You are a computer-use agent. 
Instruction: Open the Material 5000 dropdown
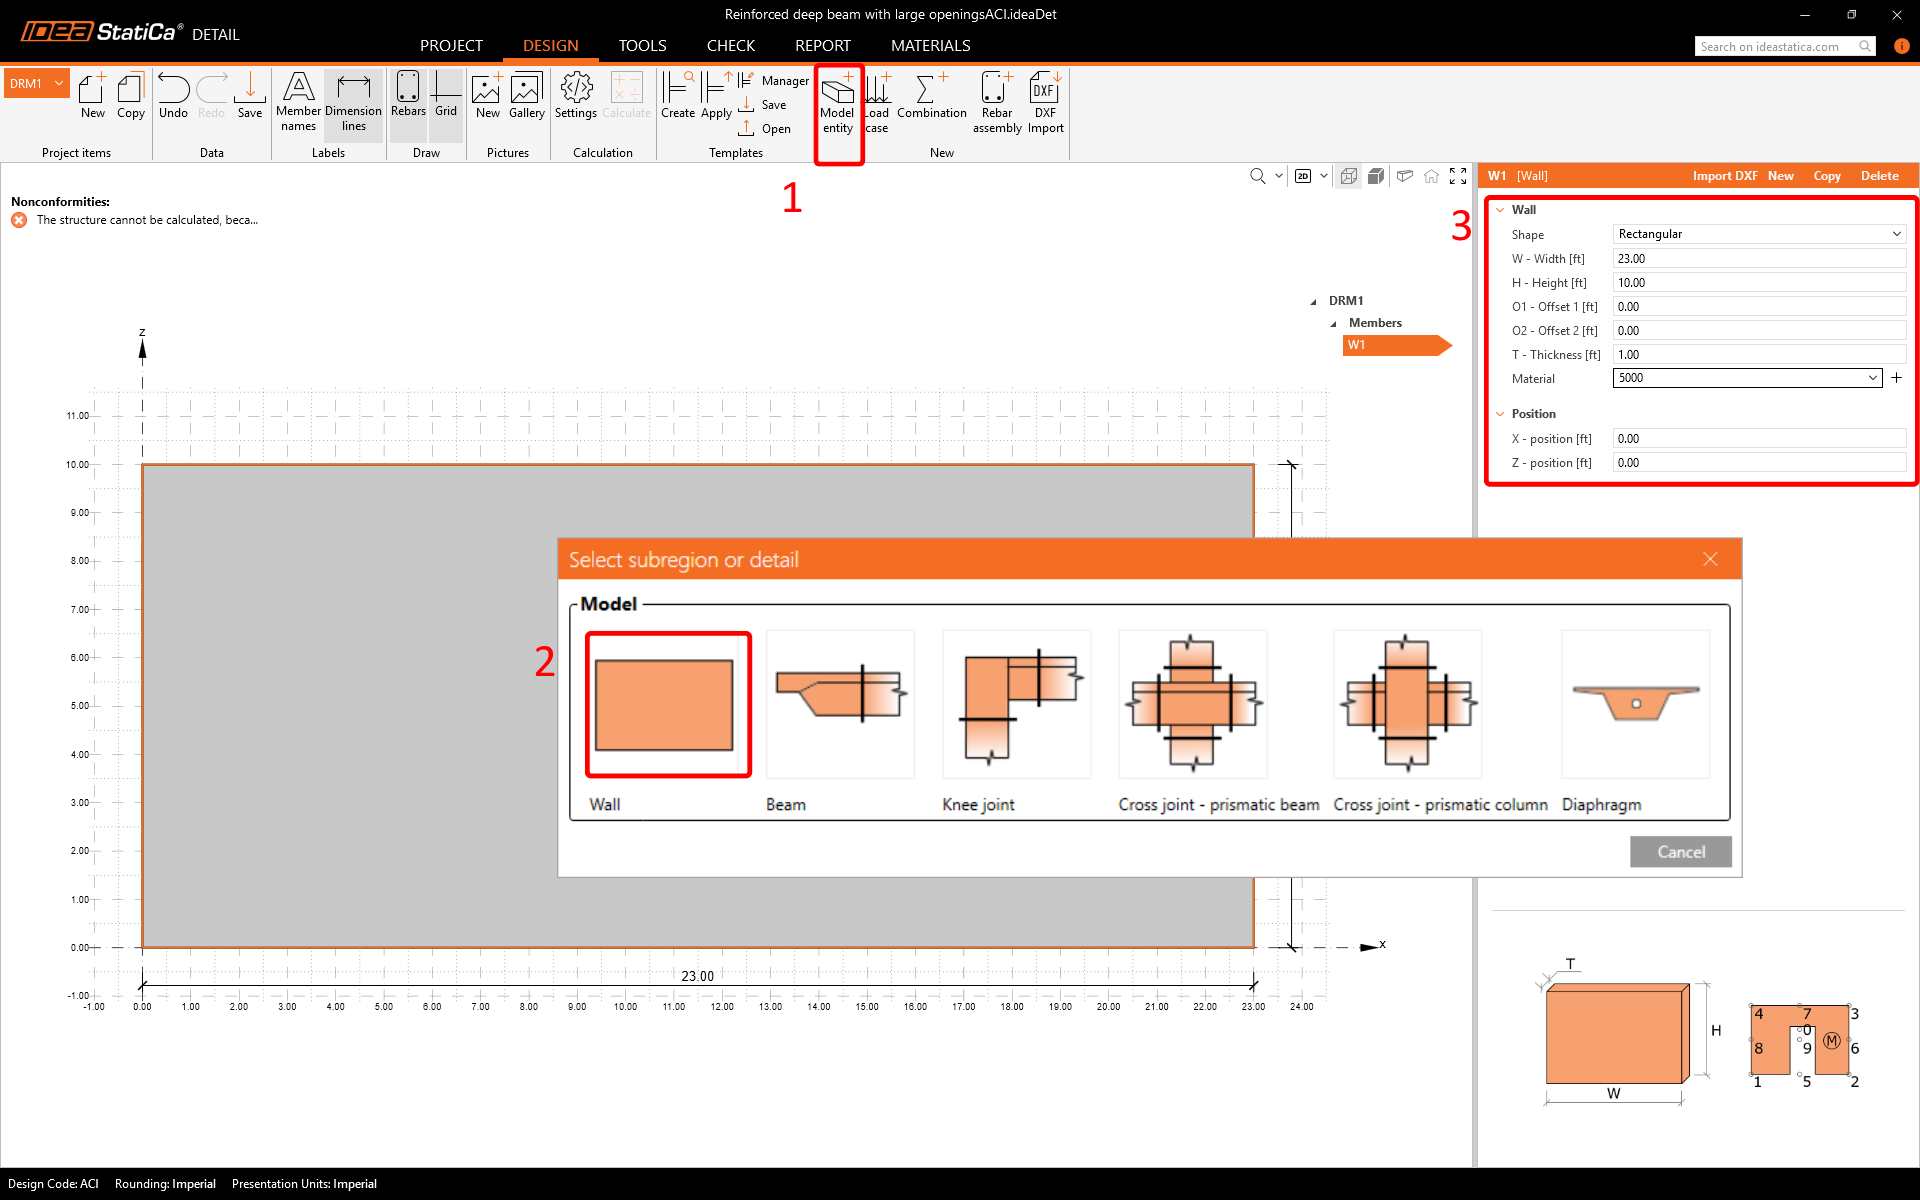click(1747, 378)
